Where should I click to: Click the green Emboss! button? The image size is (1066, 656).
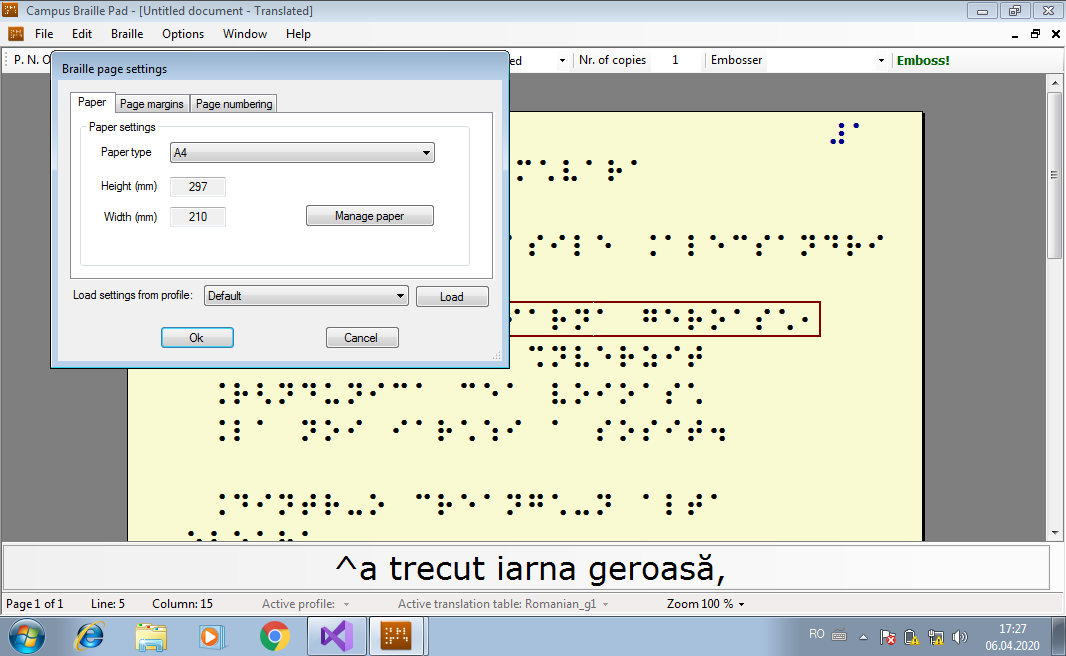click(x=923, y=60)
